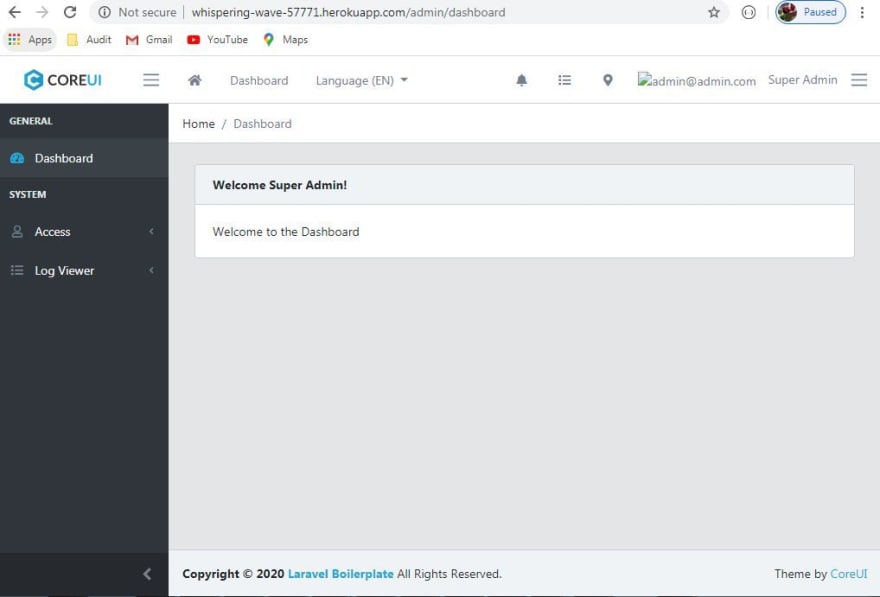Viewport: 880px width, 597px height.
Task: Click the Access user icon in sidebar
Action: pos(17,231)
